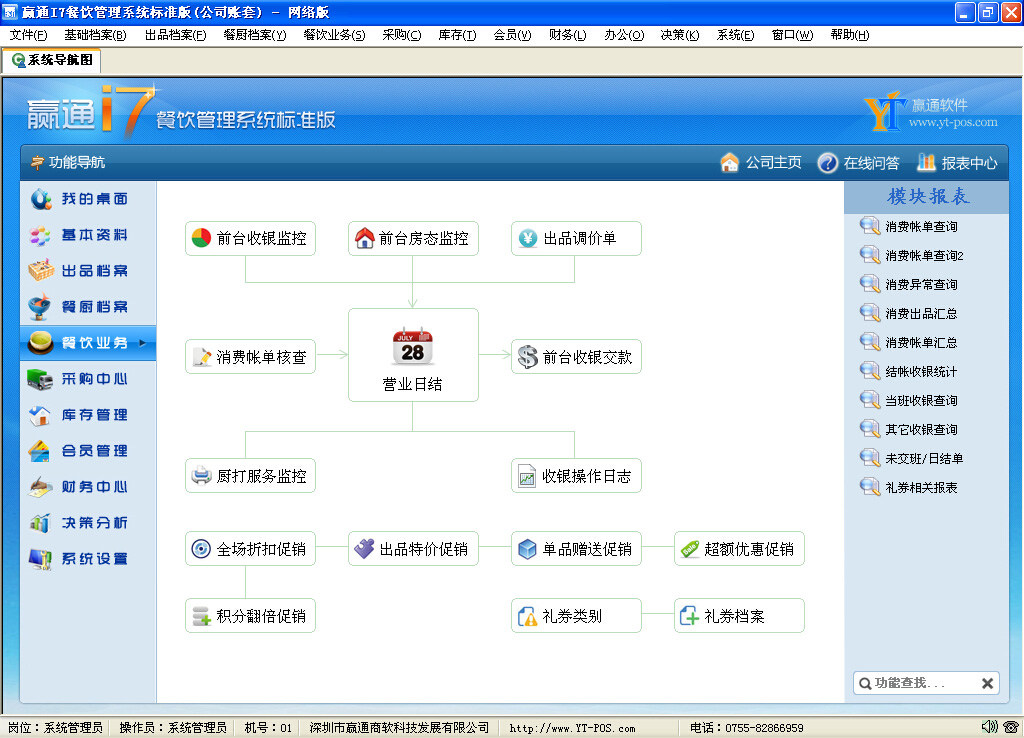The image size is (1024, 738).
Task: Open 会员(V) menu
Action: tap(512, 35)
